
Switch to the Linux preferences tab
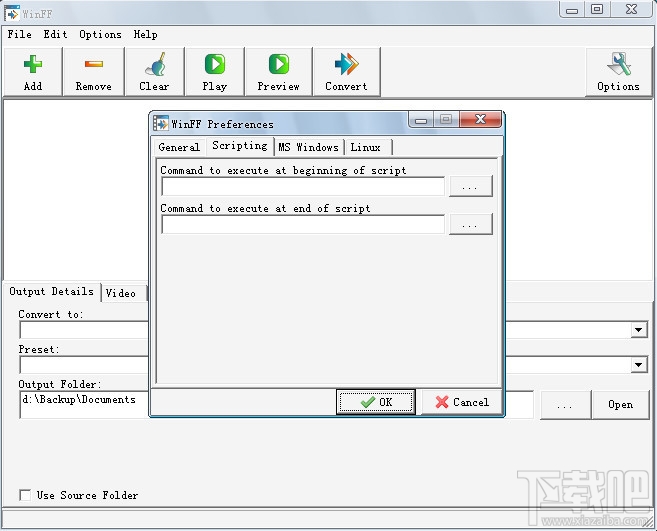(x=366, y=147)
